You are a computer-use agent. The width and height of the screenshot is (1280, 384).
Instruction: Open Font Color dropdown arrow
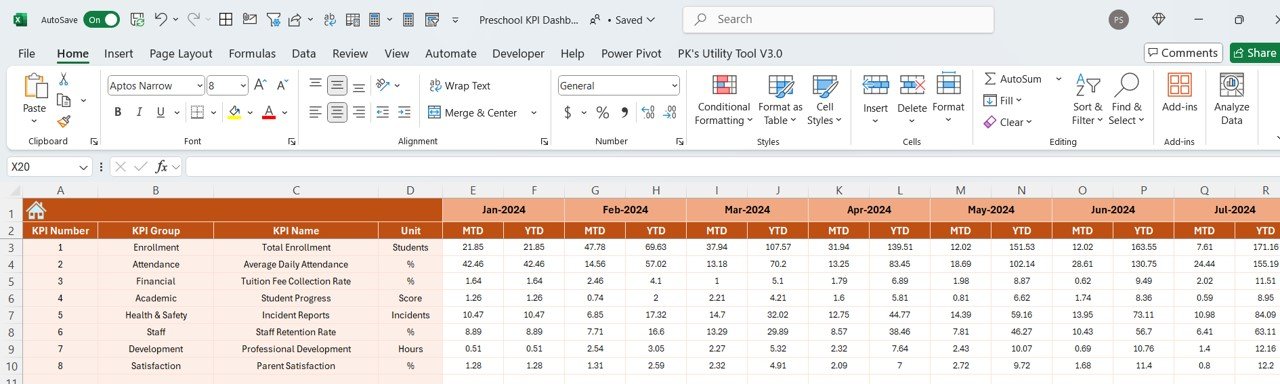[x=284, y=112]
